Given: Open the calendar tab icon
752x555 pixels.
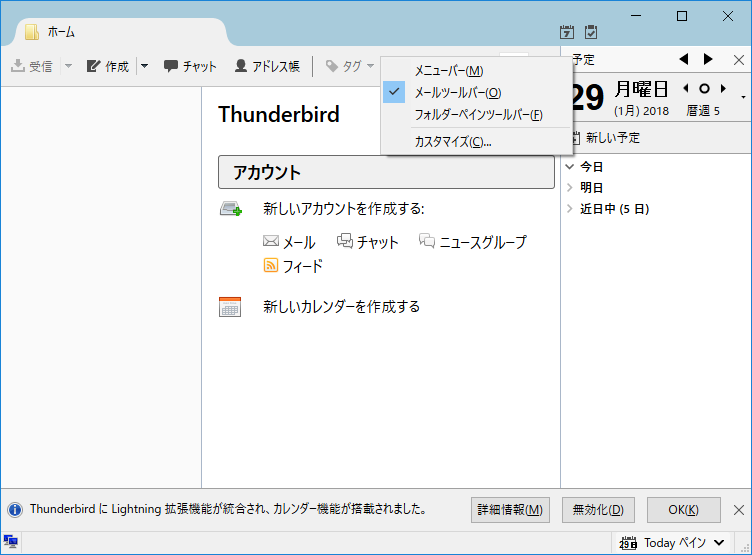Looking at the screenshot, I should [567, 32].
